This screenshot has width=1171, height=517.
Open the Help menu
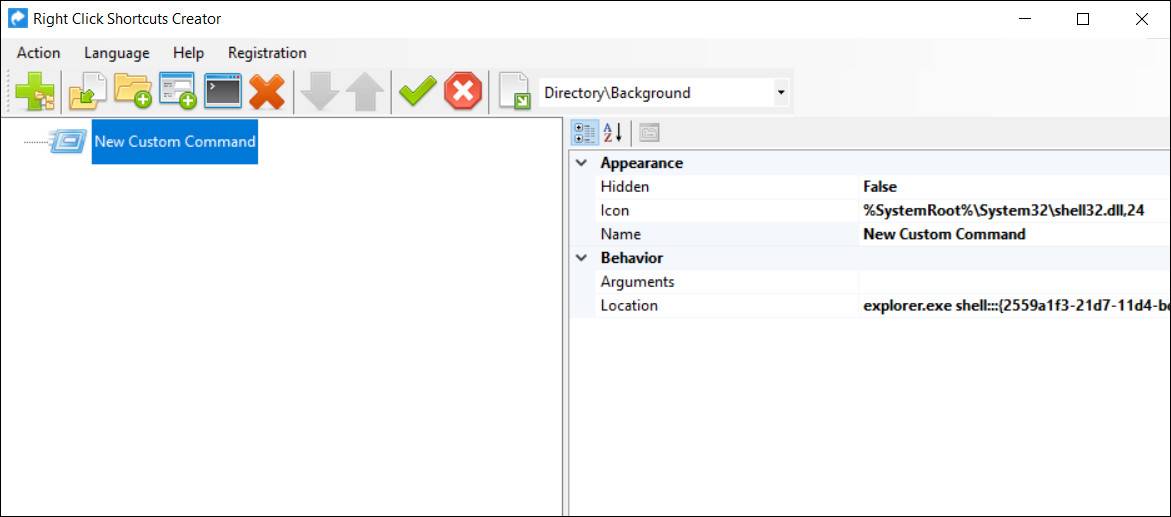pos(188,52)
